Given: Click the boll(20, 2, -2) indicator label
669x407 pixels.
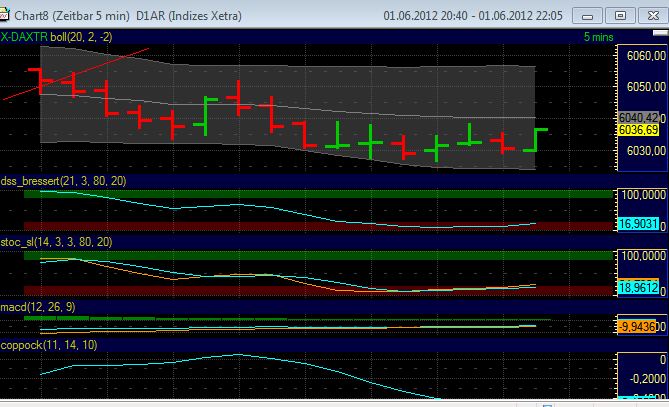Looking at the screenshot, I should (81, 37).
